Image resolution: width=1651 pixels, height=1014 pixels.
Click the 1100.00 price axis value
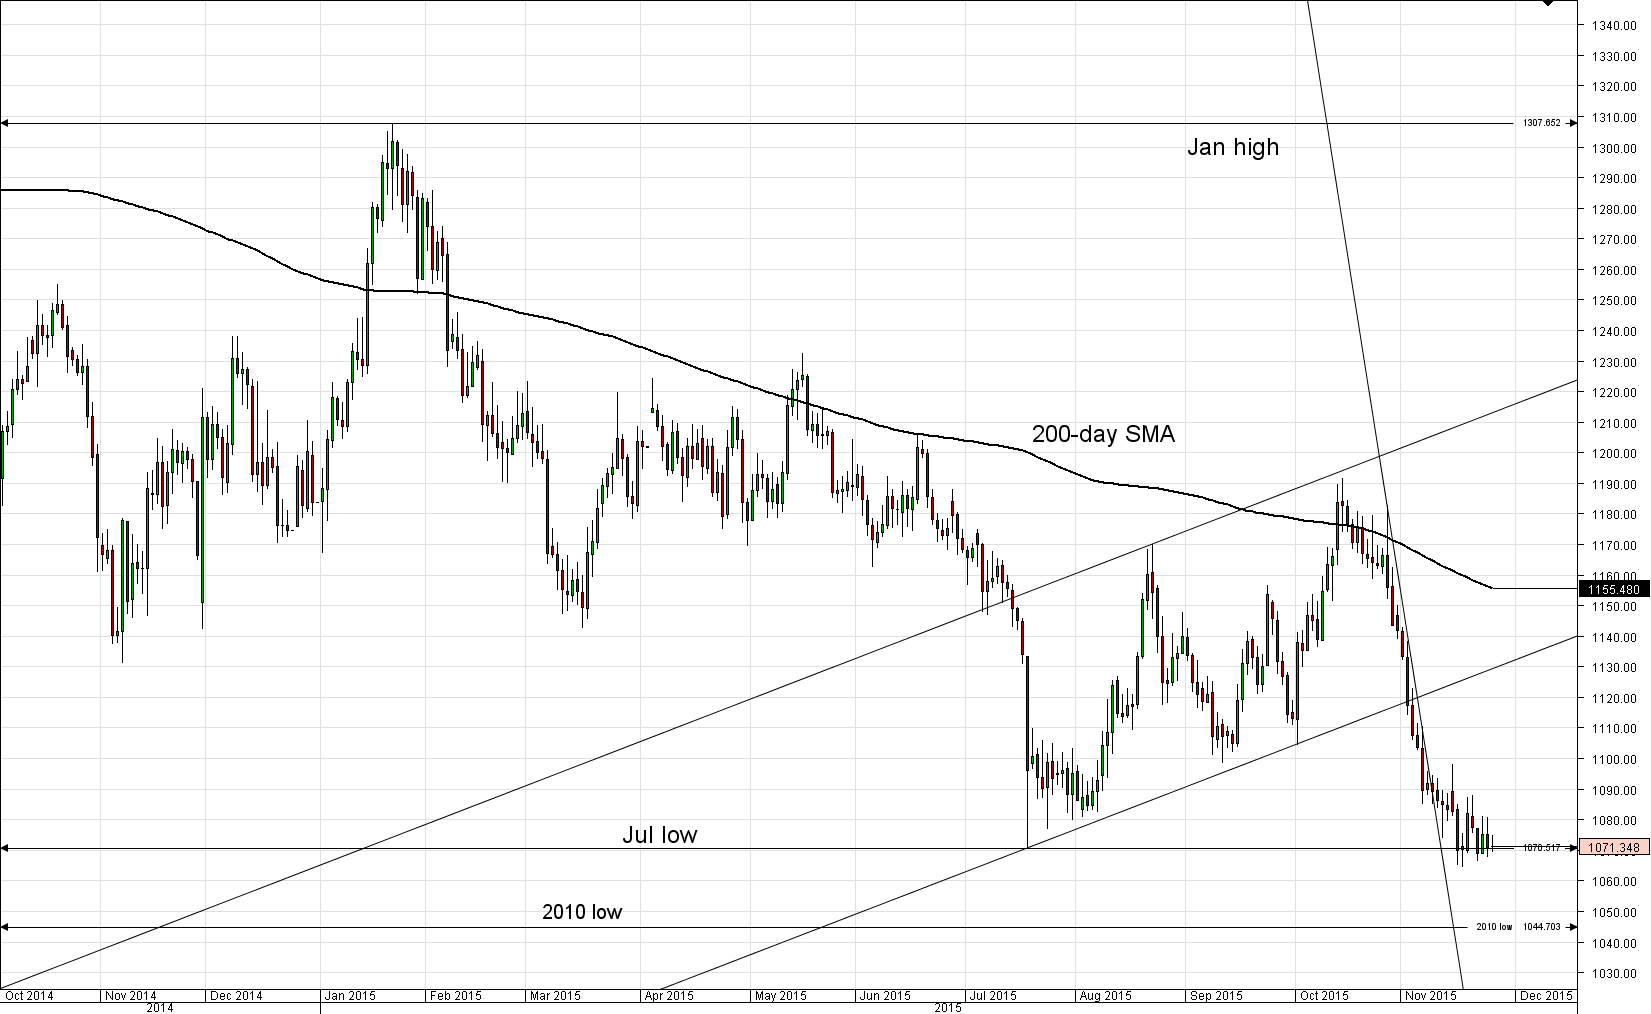pos(1616,759)
